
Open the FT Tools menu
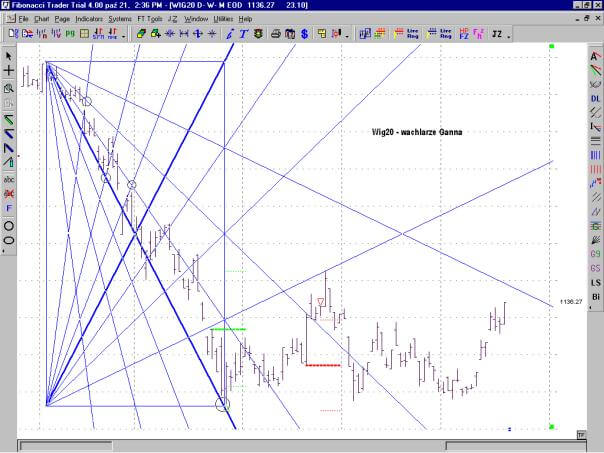[149, 18]
